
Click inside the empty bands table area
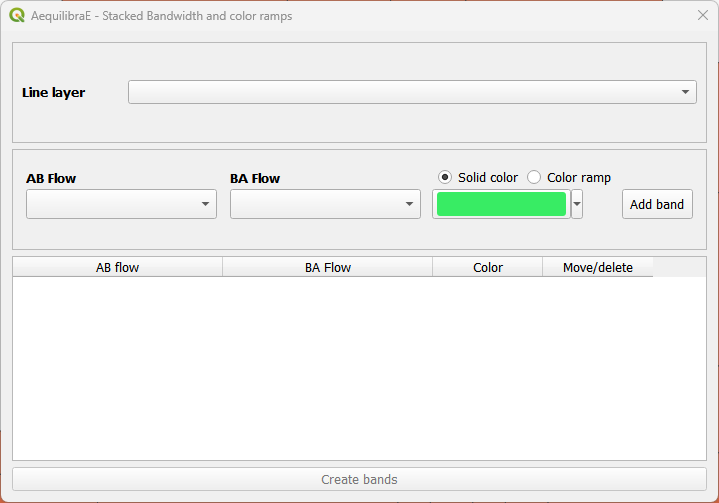[359, 368]
